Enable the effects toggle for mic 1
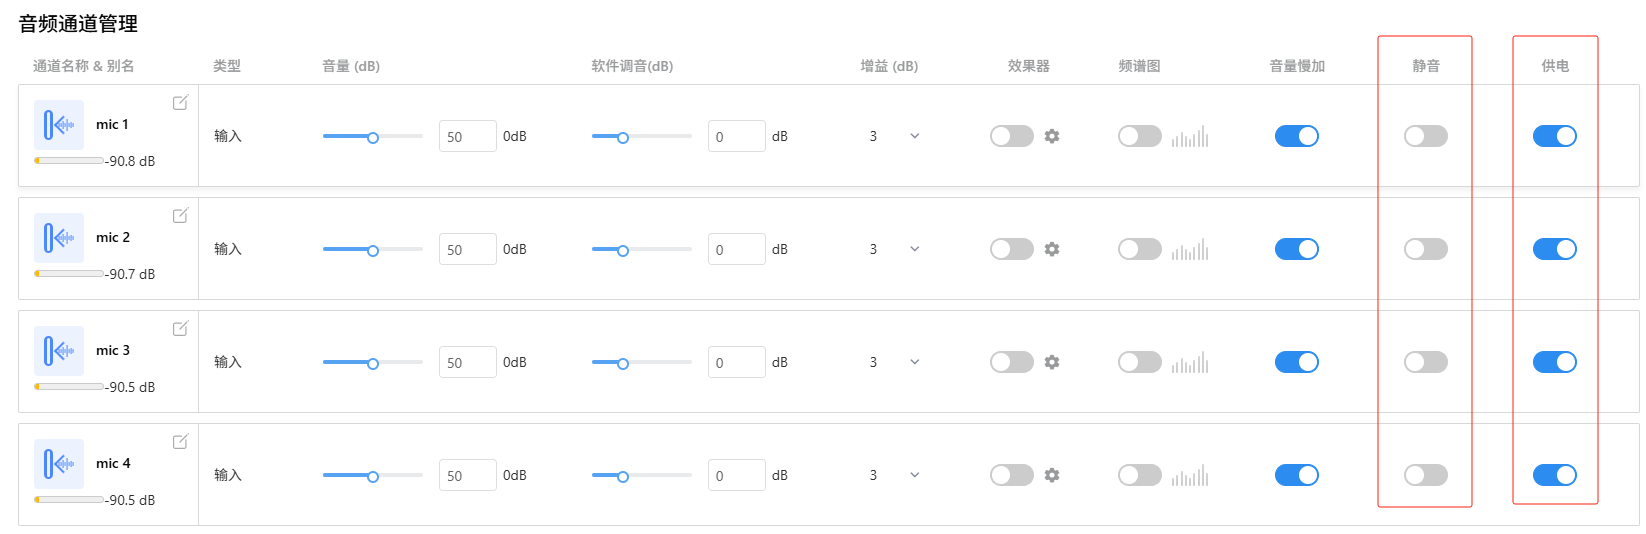This screenshot has height=534, width=1646. pos(1011,136)
